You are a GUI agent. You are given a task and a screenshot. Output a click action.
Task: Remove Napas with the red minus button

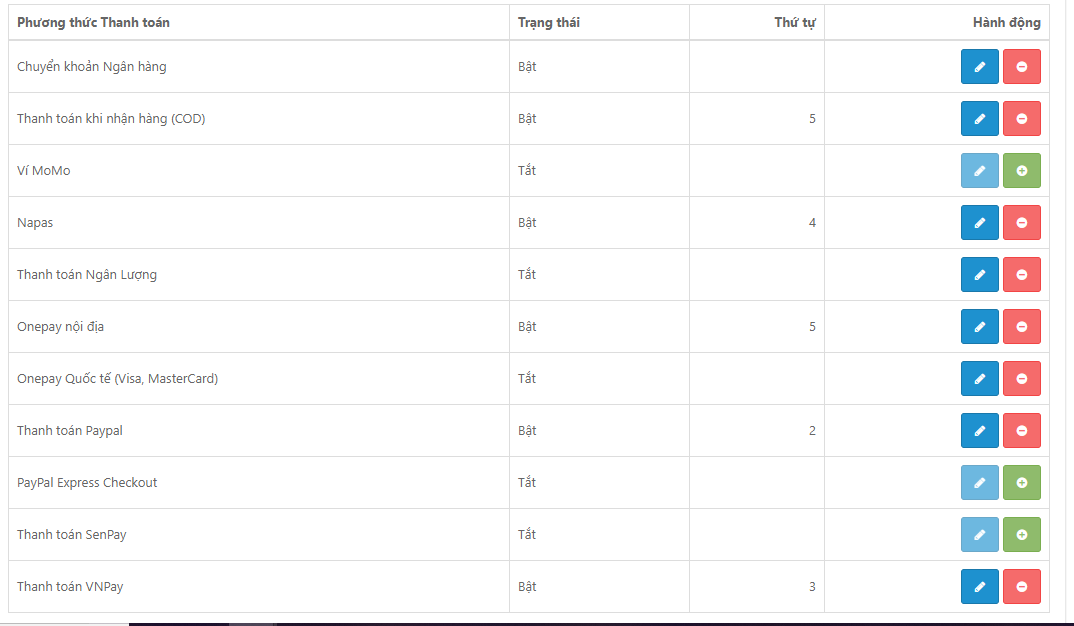1021,223
